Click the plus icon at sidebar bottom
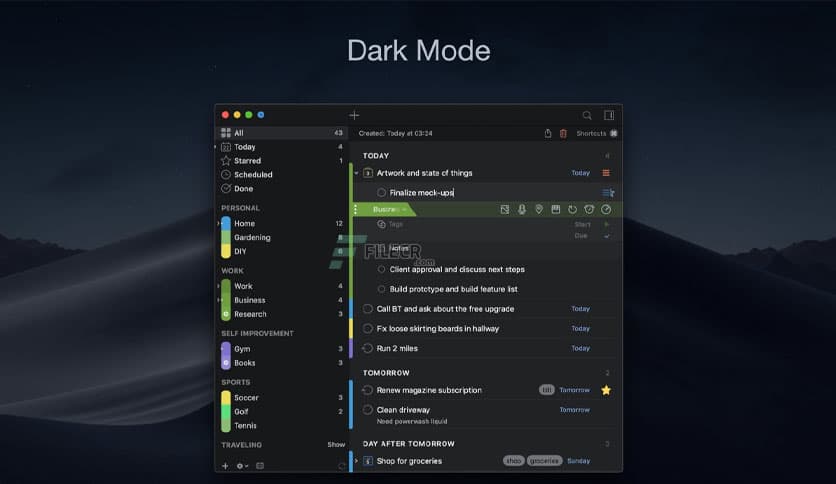Screen dimensions: 836x484 coord(225,466)
